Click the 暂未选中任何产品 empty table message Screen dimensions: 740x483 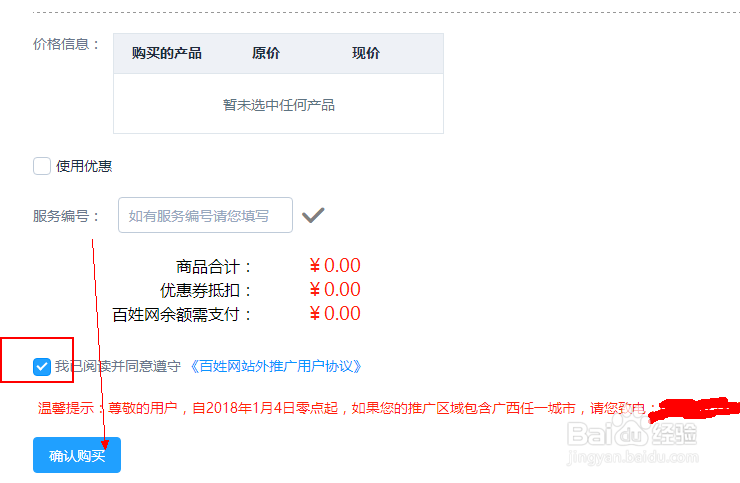click(x=278, y=104)
